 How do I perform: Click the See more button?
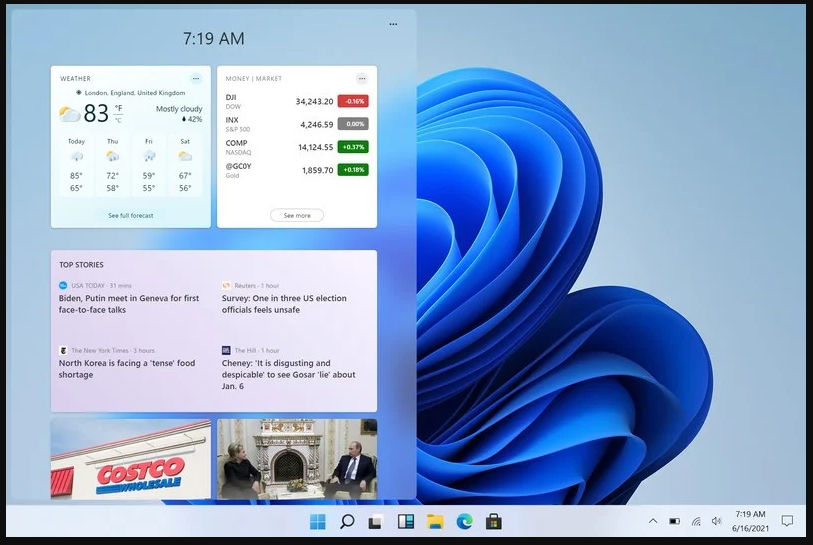click(297, 215)
